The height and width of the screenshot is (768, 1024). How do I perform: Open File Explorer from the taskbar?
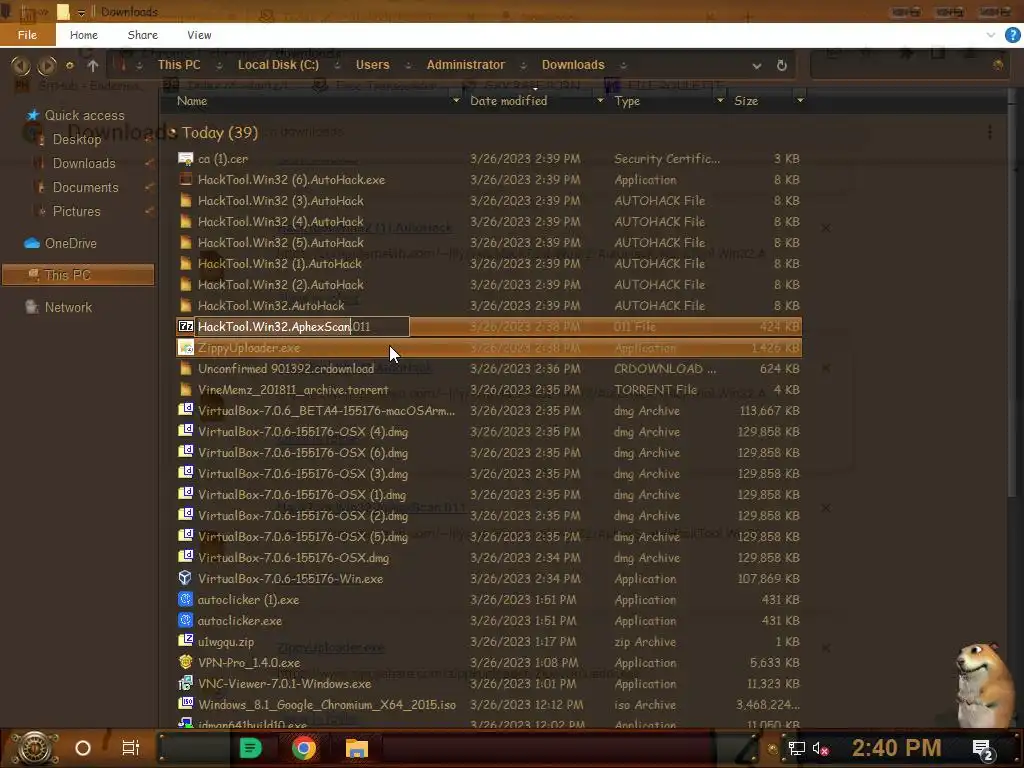[x=357, y=748]
